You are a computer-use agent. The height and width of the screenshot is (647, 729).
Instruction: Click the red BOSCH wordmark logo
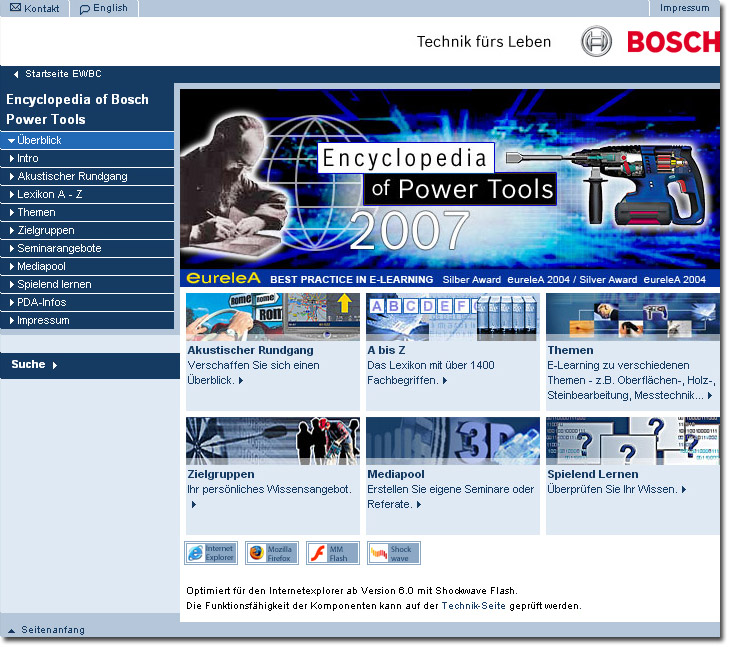(673, 42)
